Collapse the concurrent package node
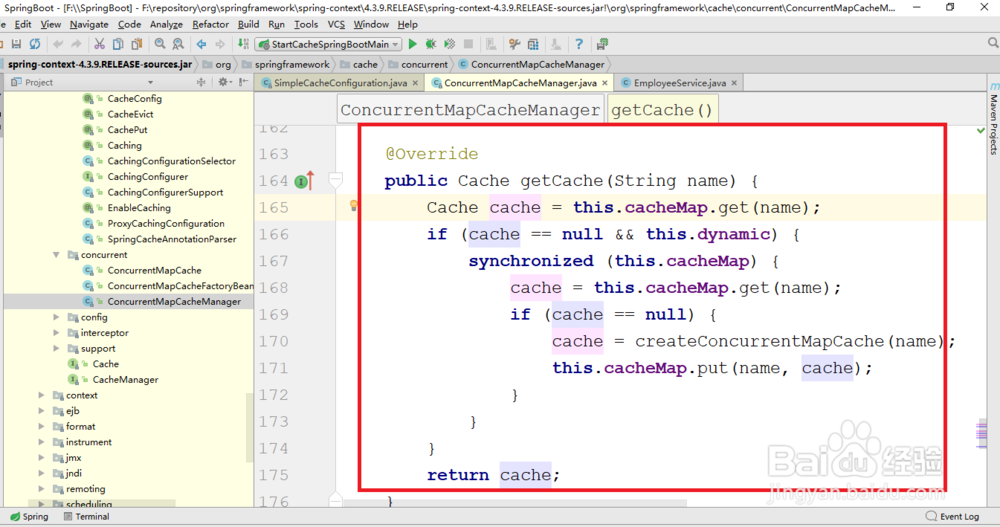This screenshot has width=1000, height=527. pyautogui.click(x=56, y=255)
